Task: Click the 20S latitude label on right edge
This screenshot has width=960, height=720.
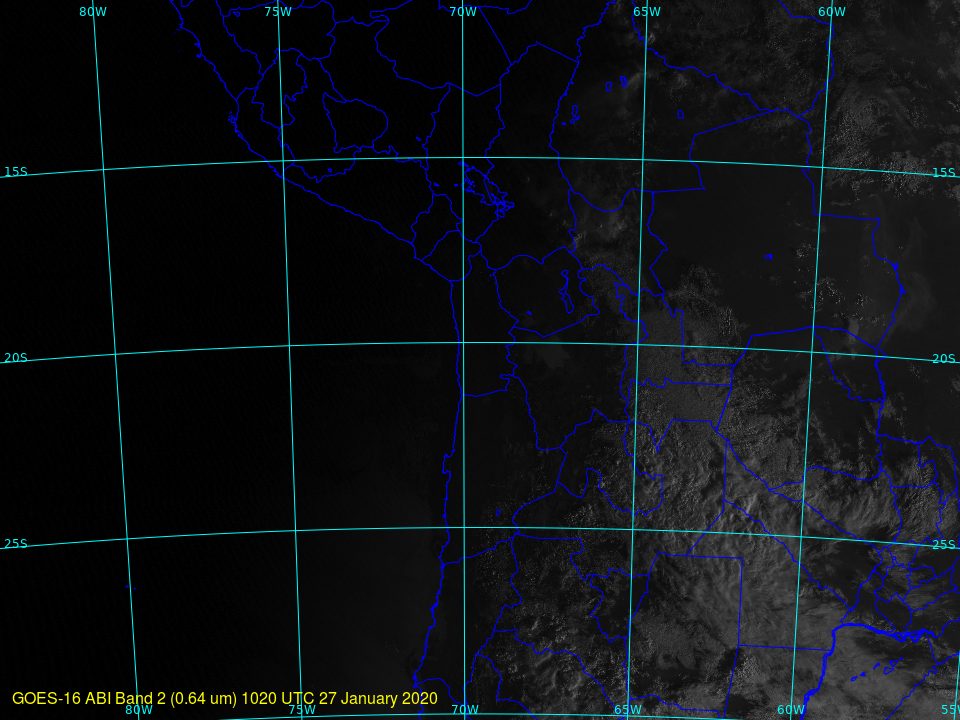Action: [943, 359]
